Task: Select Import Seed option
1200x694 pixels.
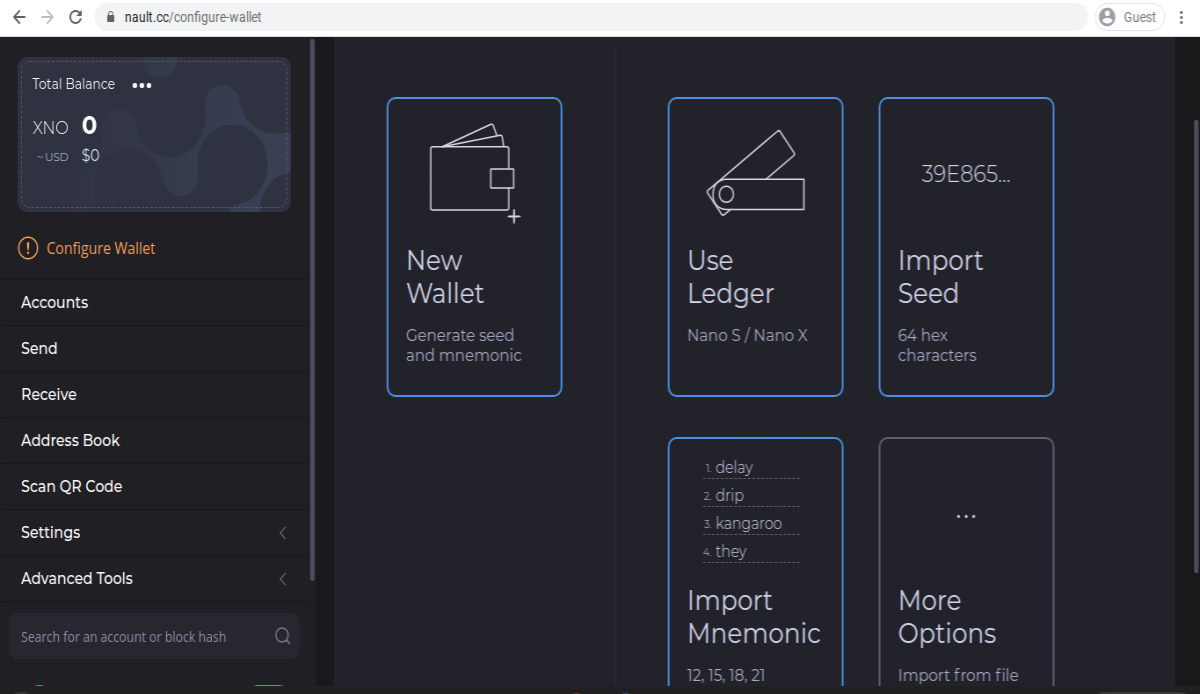Action: click(x=966, y=247)
